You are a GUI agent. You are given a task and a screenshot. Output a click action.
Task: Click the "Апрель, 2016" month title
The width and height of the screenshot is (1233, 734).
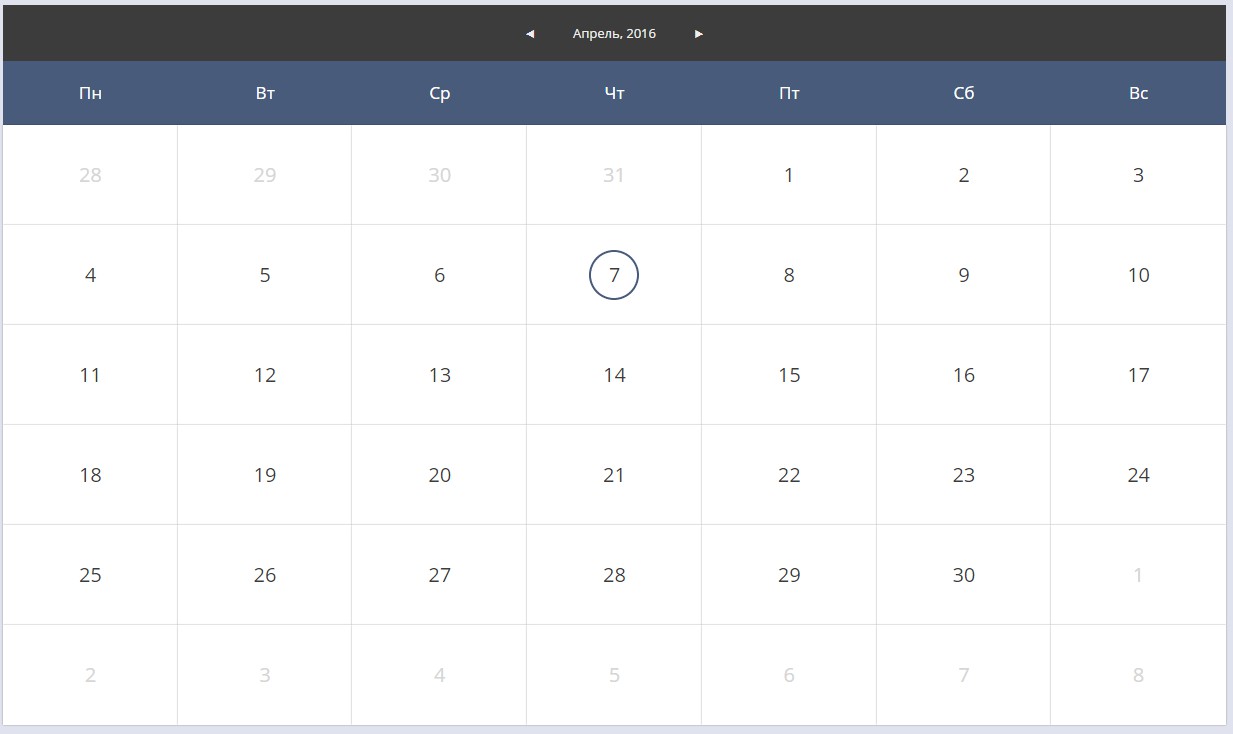614,34
